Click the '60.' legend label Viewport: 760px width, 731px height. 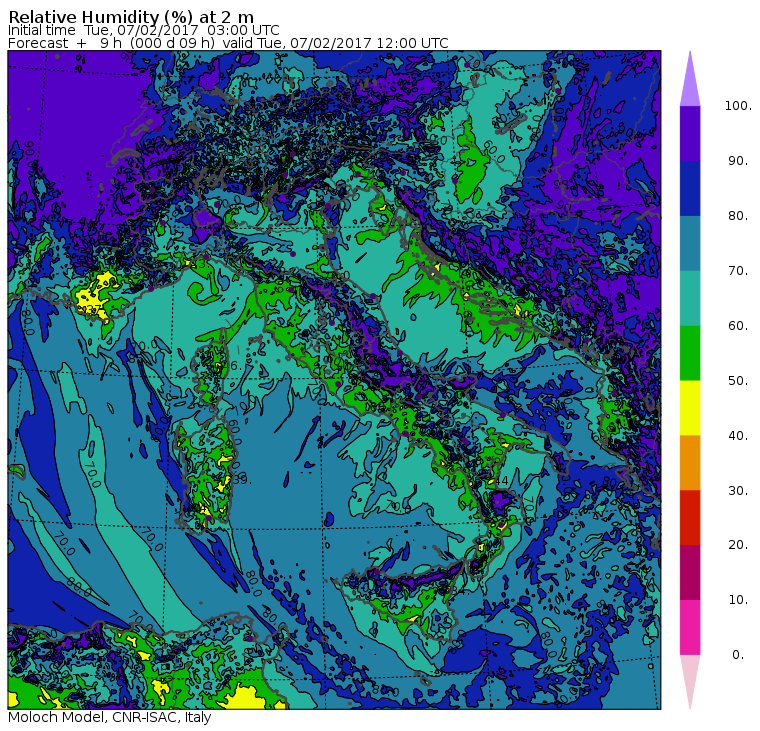point(738,326)
